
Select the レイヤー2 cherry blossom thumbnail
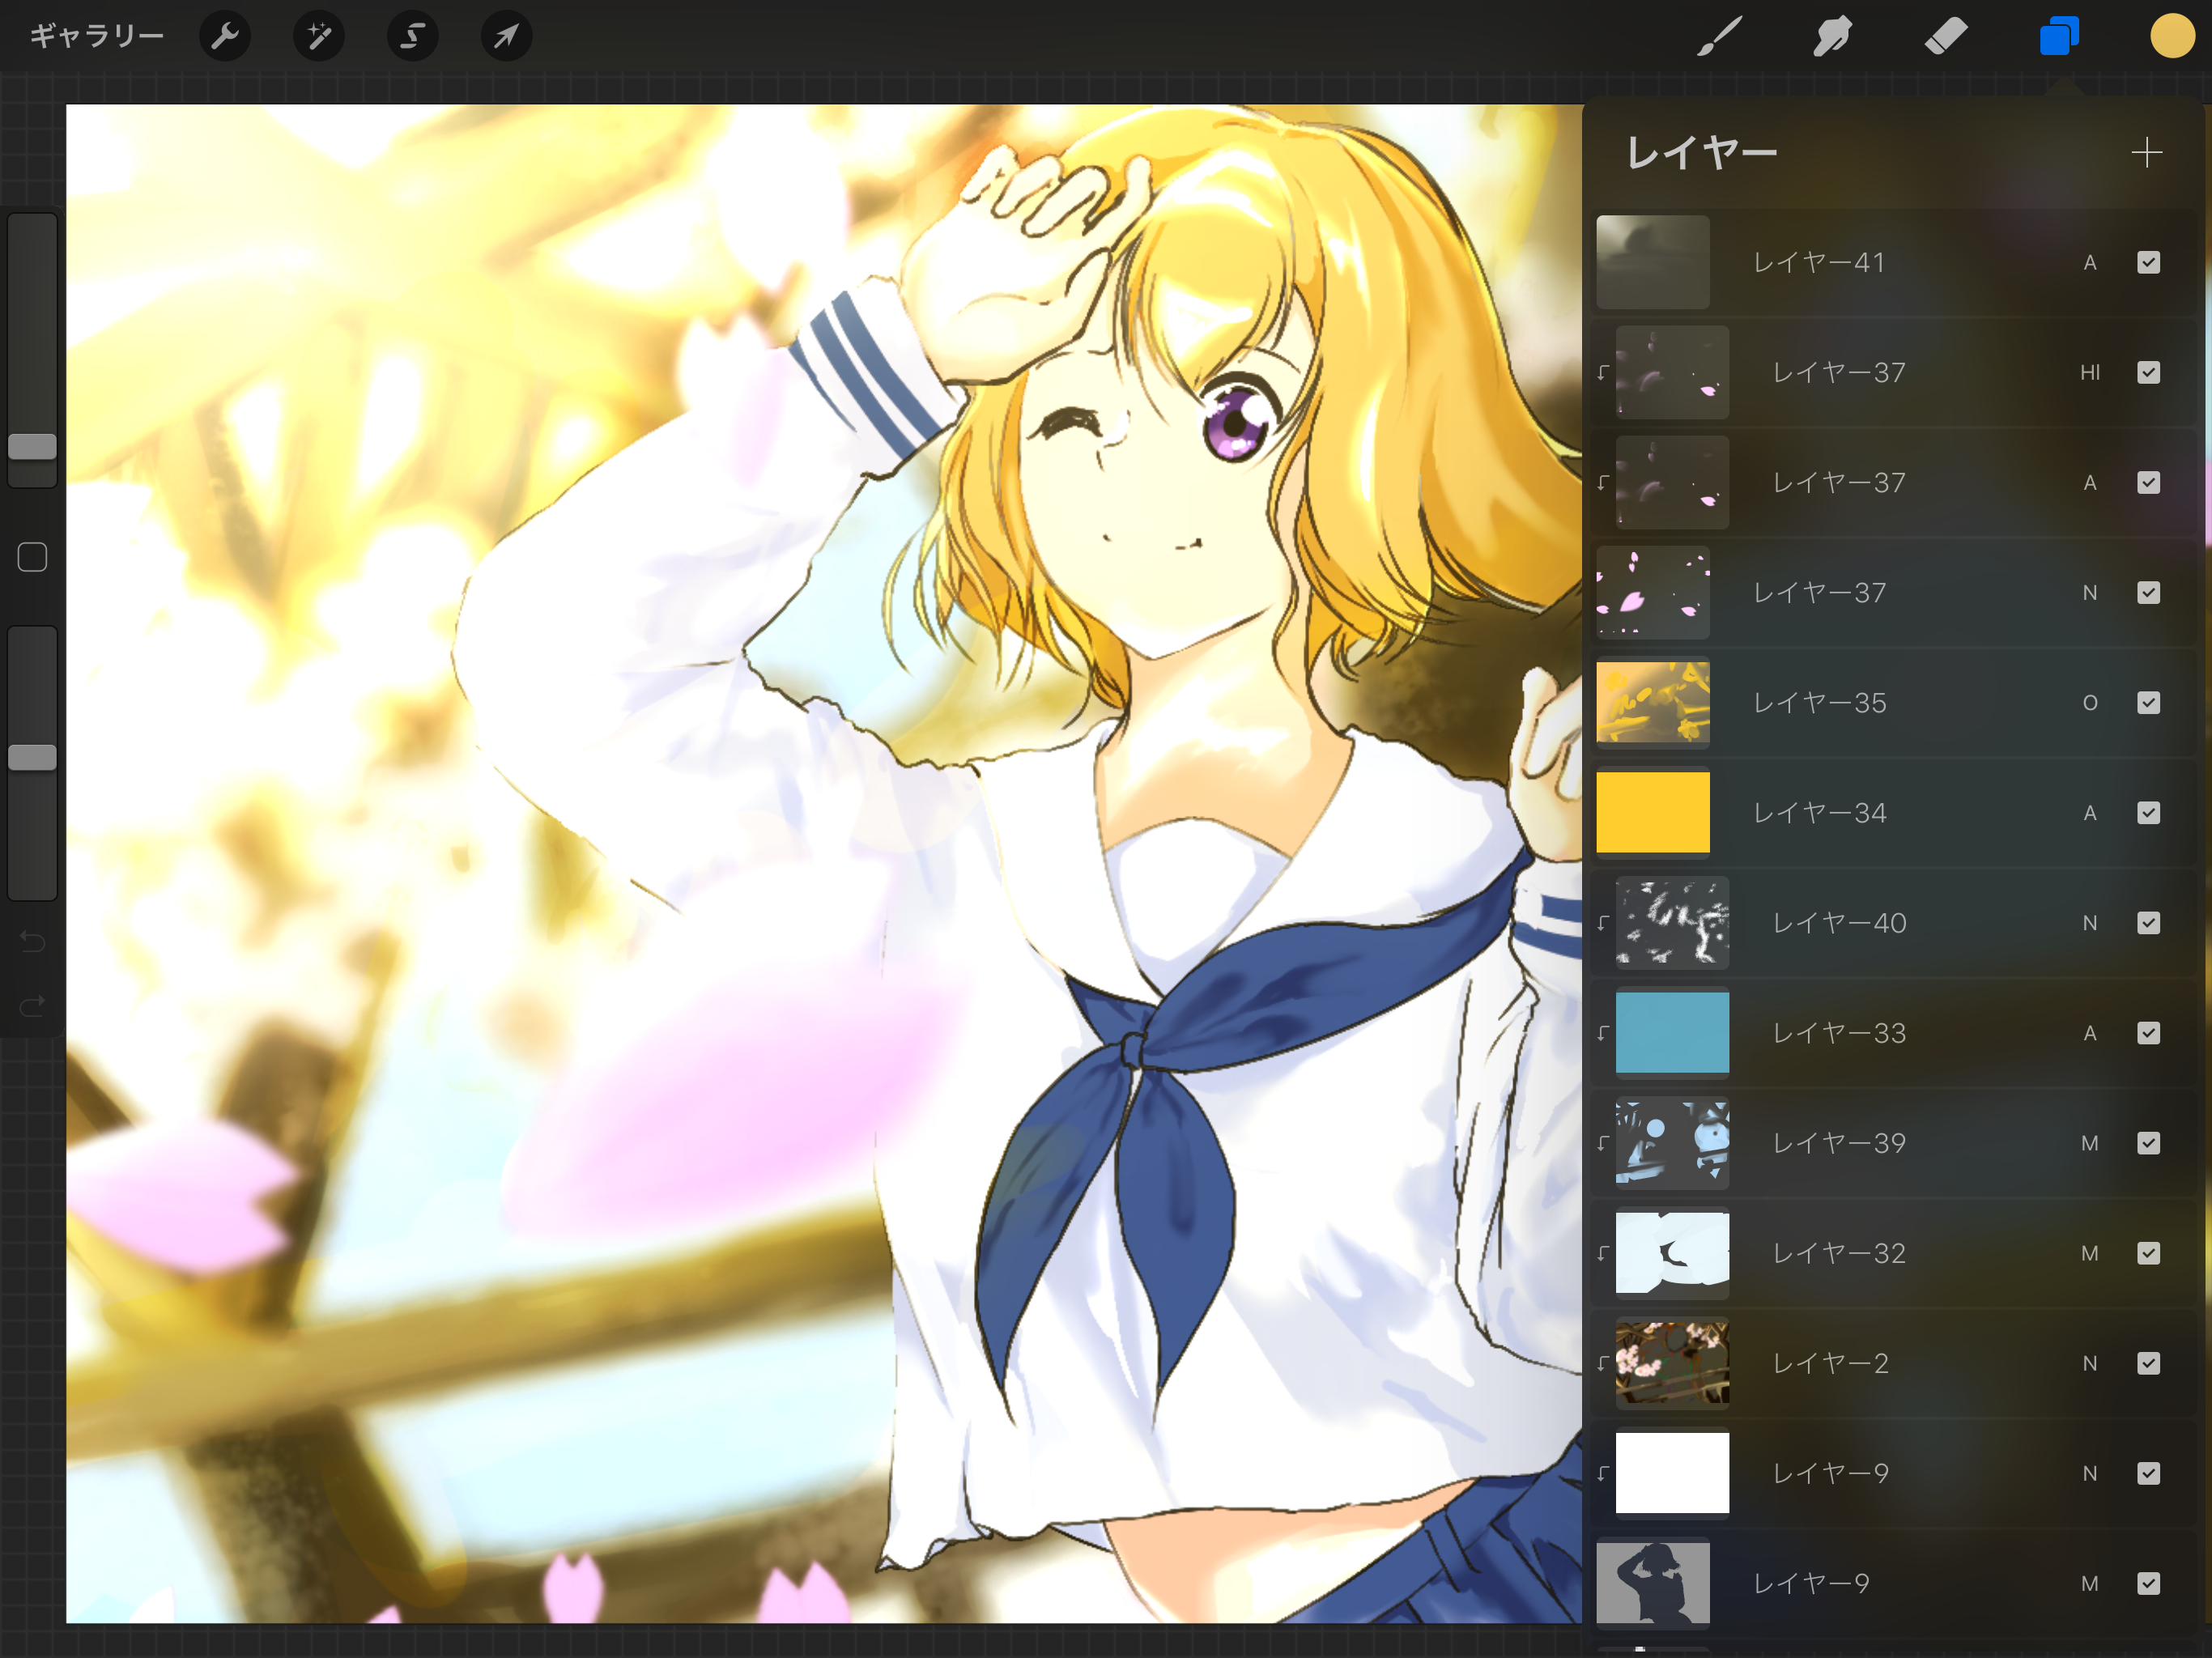coord(1672,1362)
